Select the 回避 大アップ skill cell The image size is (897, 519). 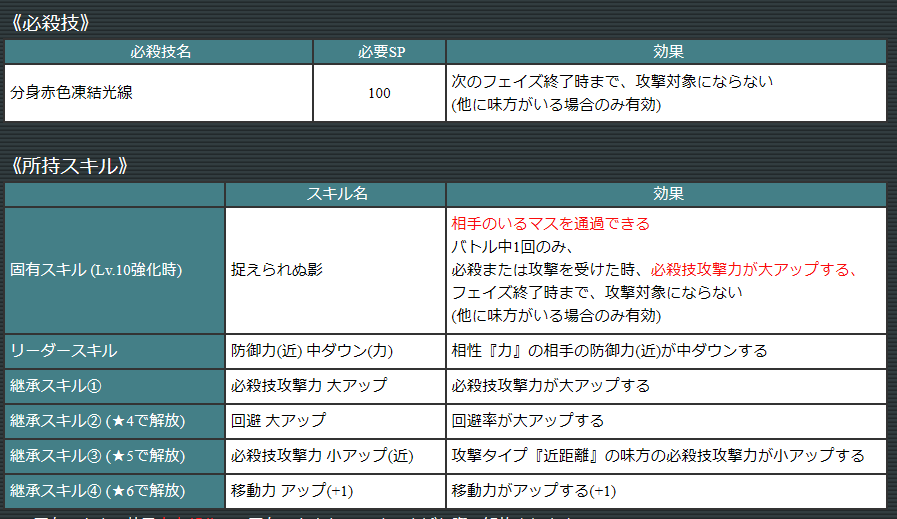[336, 421]
